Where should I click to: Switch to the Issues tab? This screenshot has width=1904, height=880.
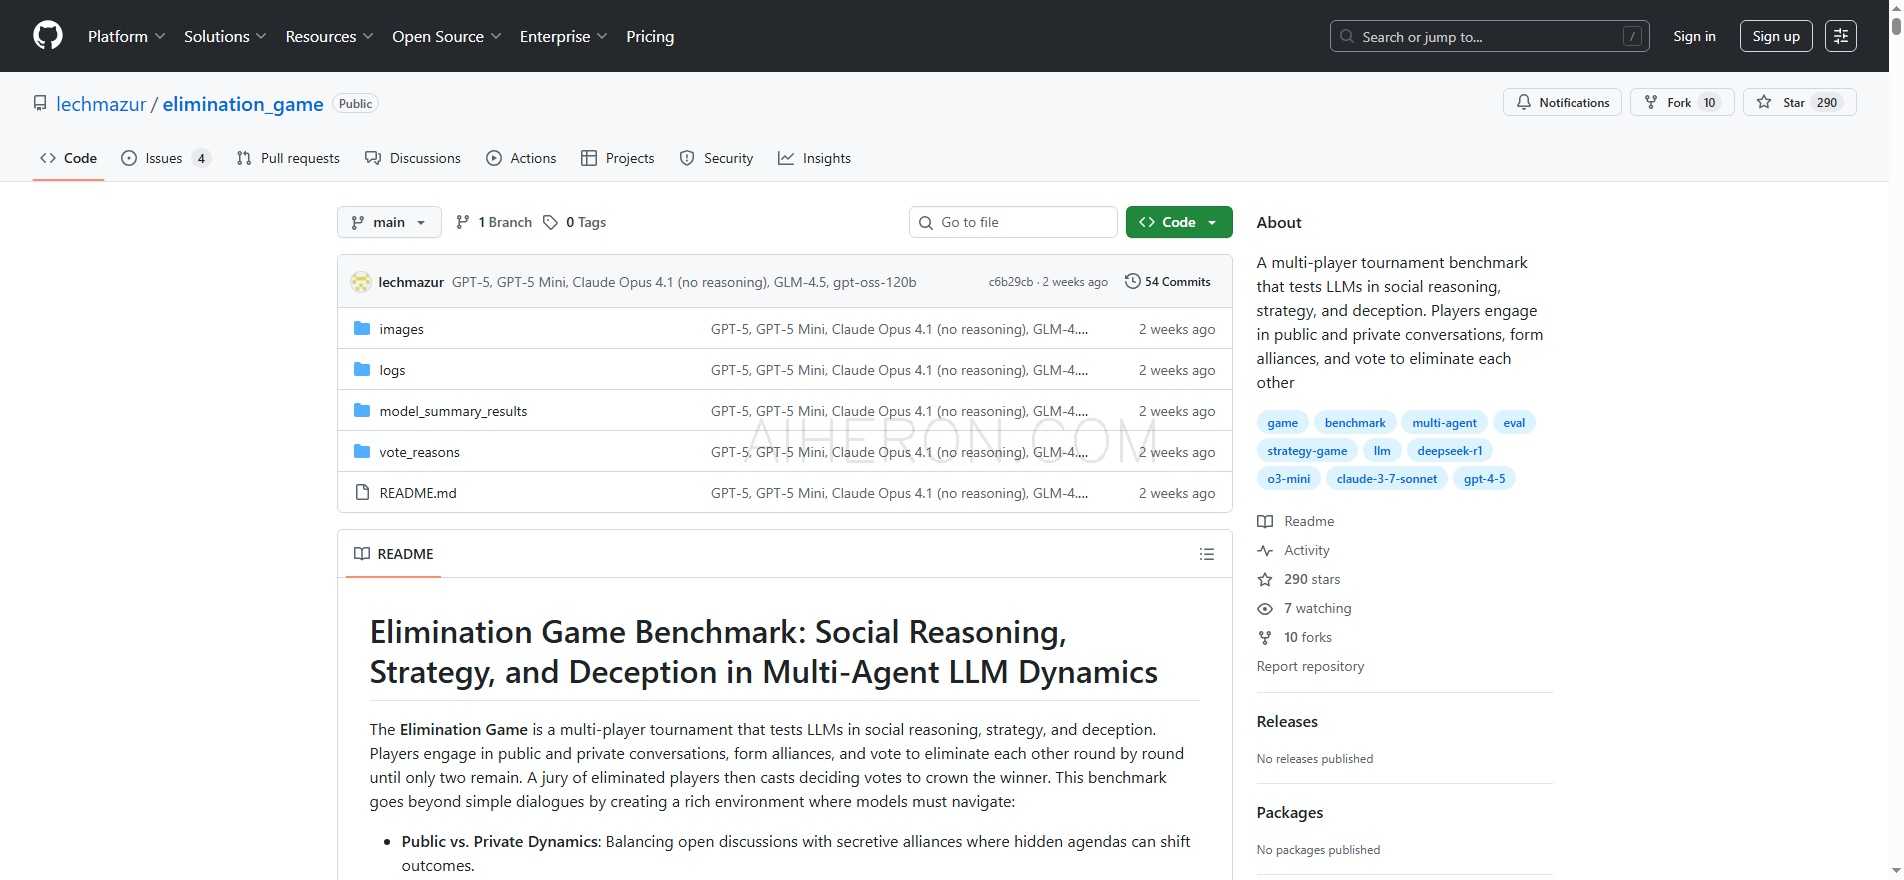165,158
